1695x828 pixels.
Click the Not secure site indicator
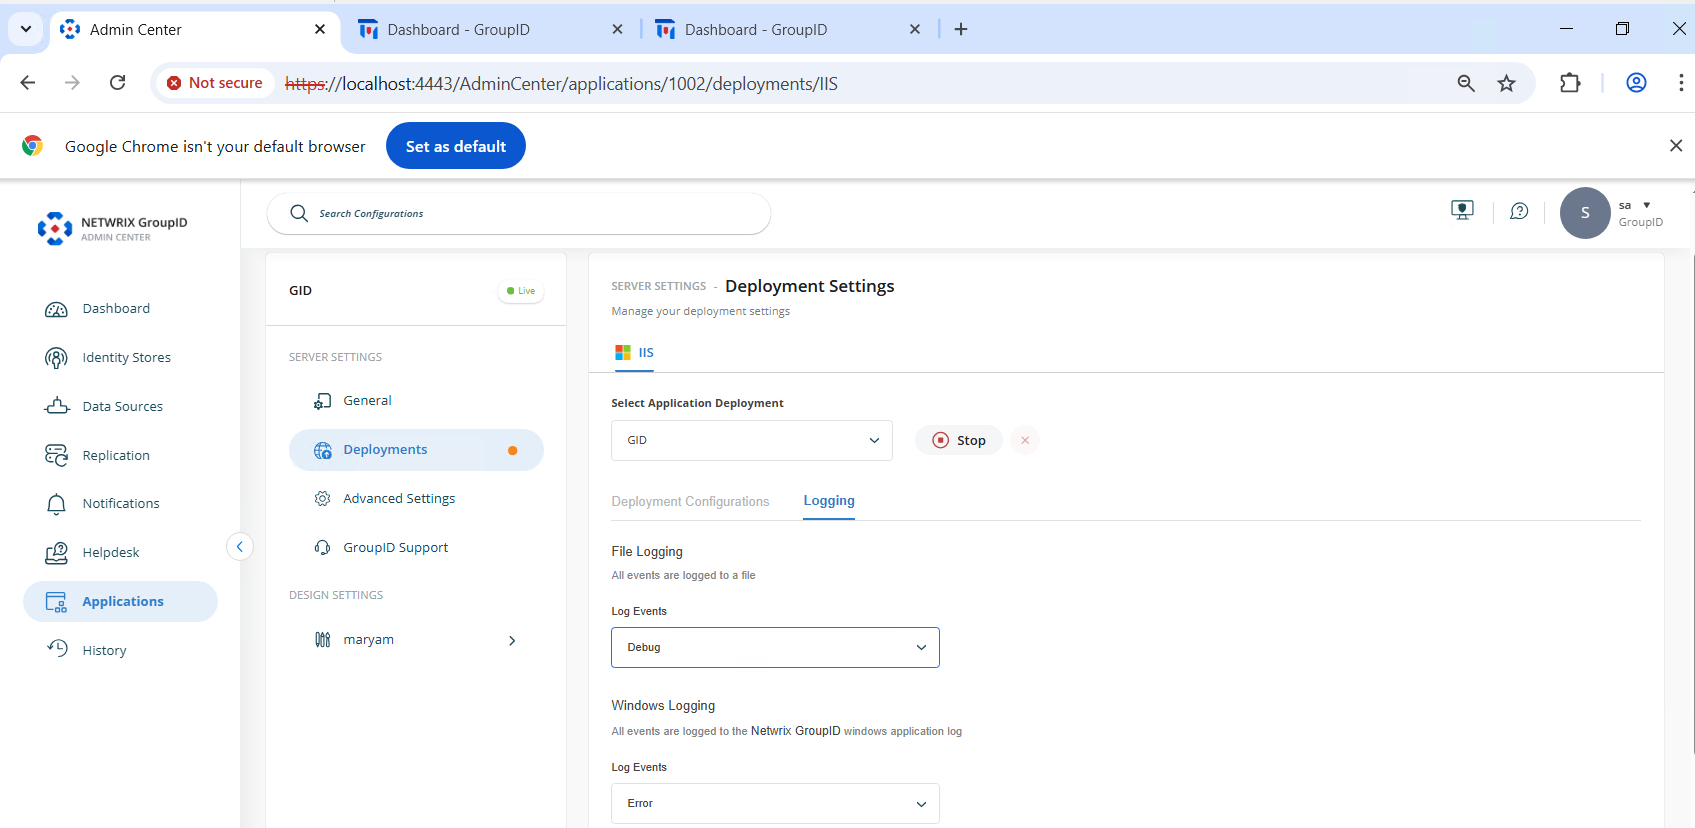tap(215, 83)
